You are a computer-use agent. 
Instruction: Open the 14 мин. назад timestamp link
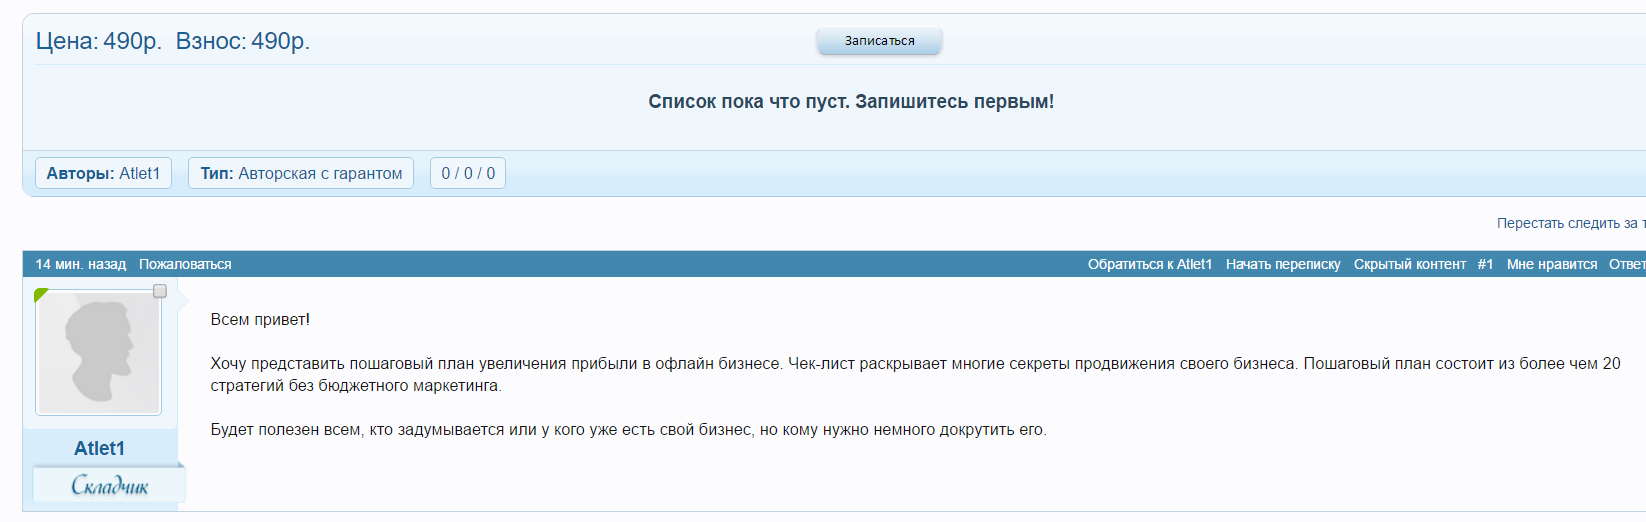[80, 264]
